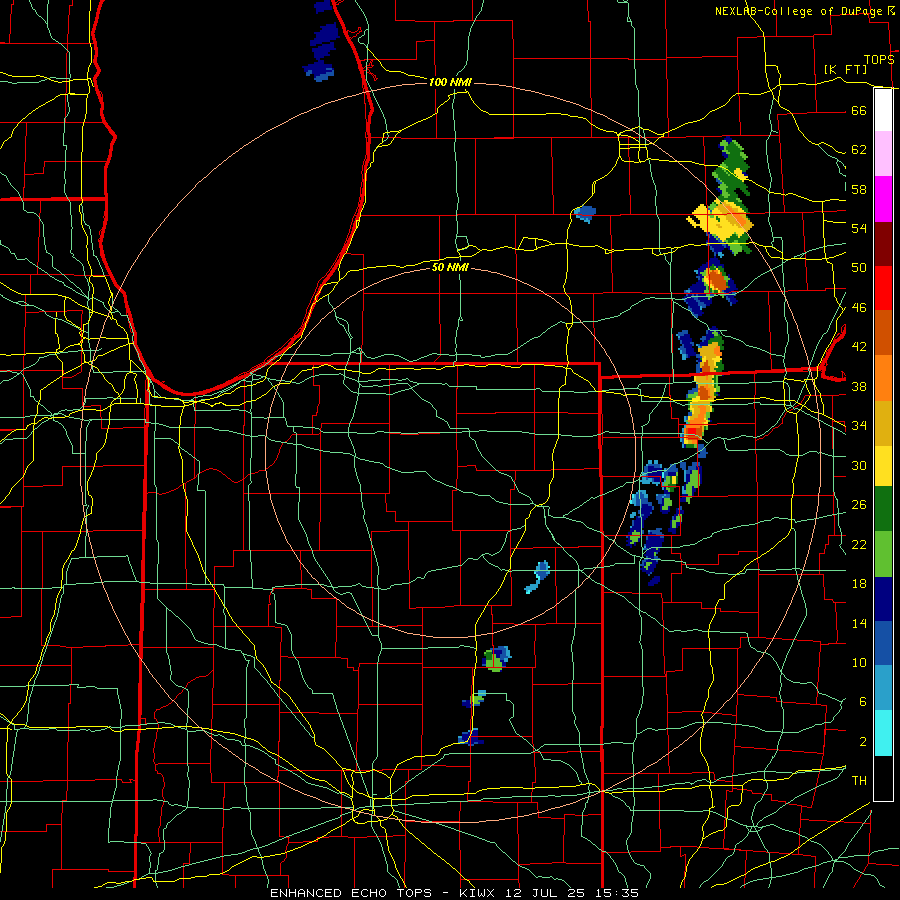The image size is (900, 900).
Task: Click the dark orange legend swatch
Action: (x=883, y=332)
